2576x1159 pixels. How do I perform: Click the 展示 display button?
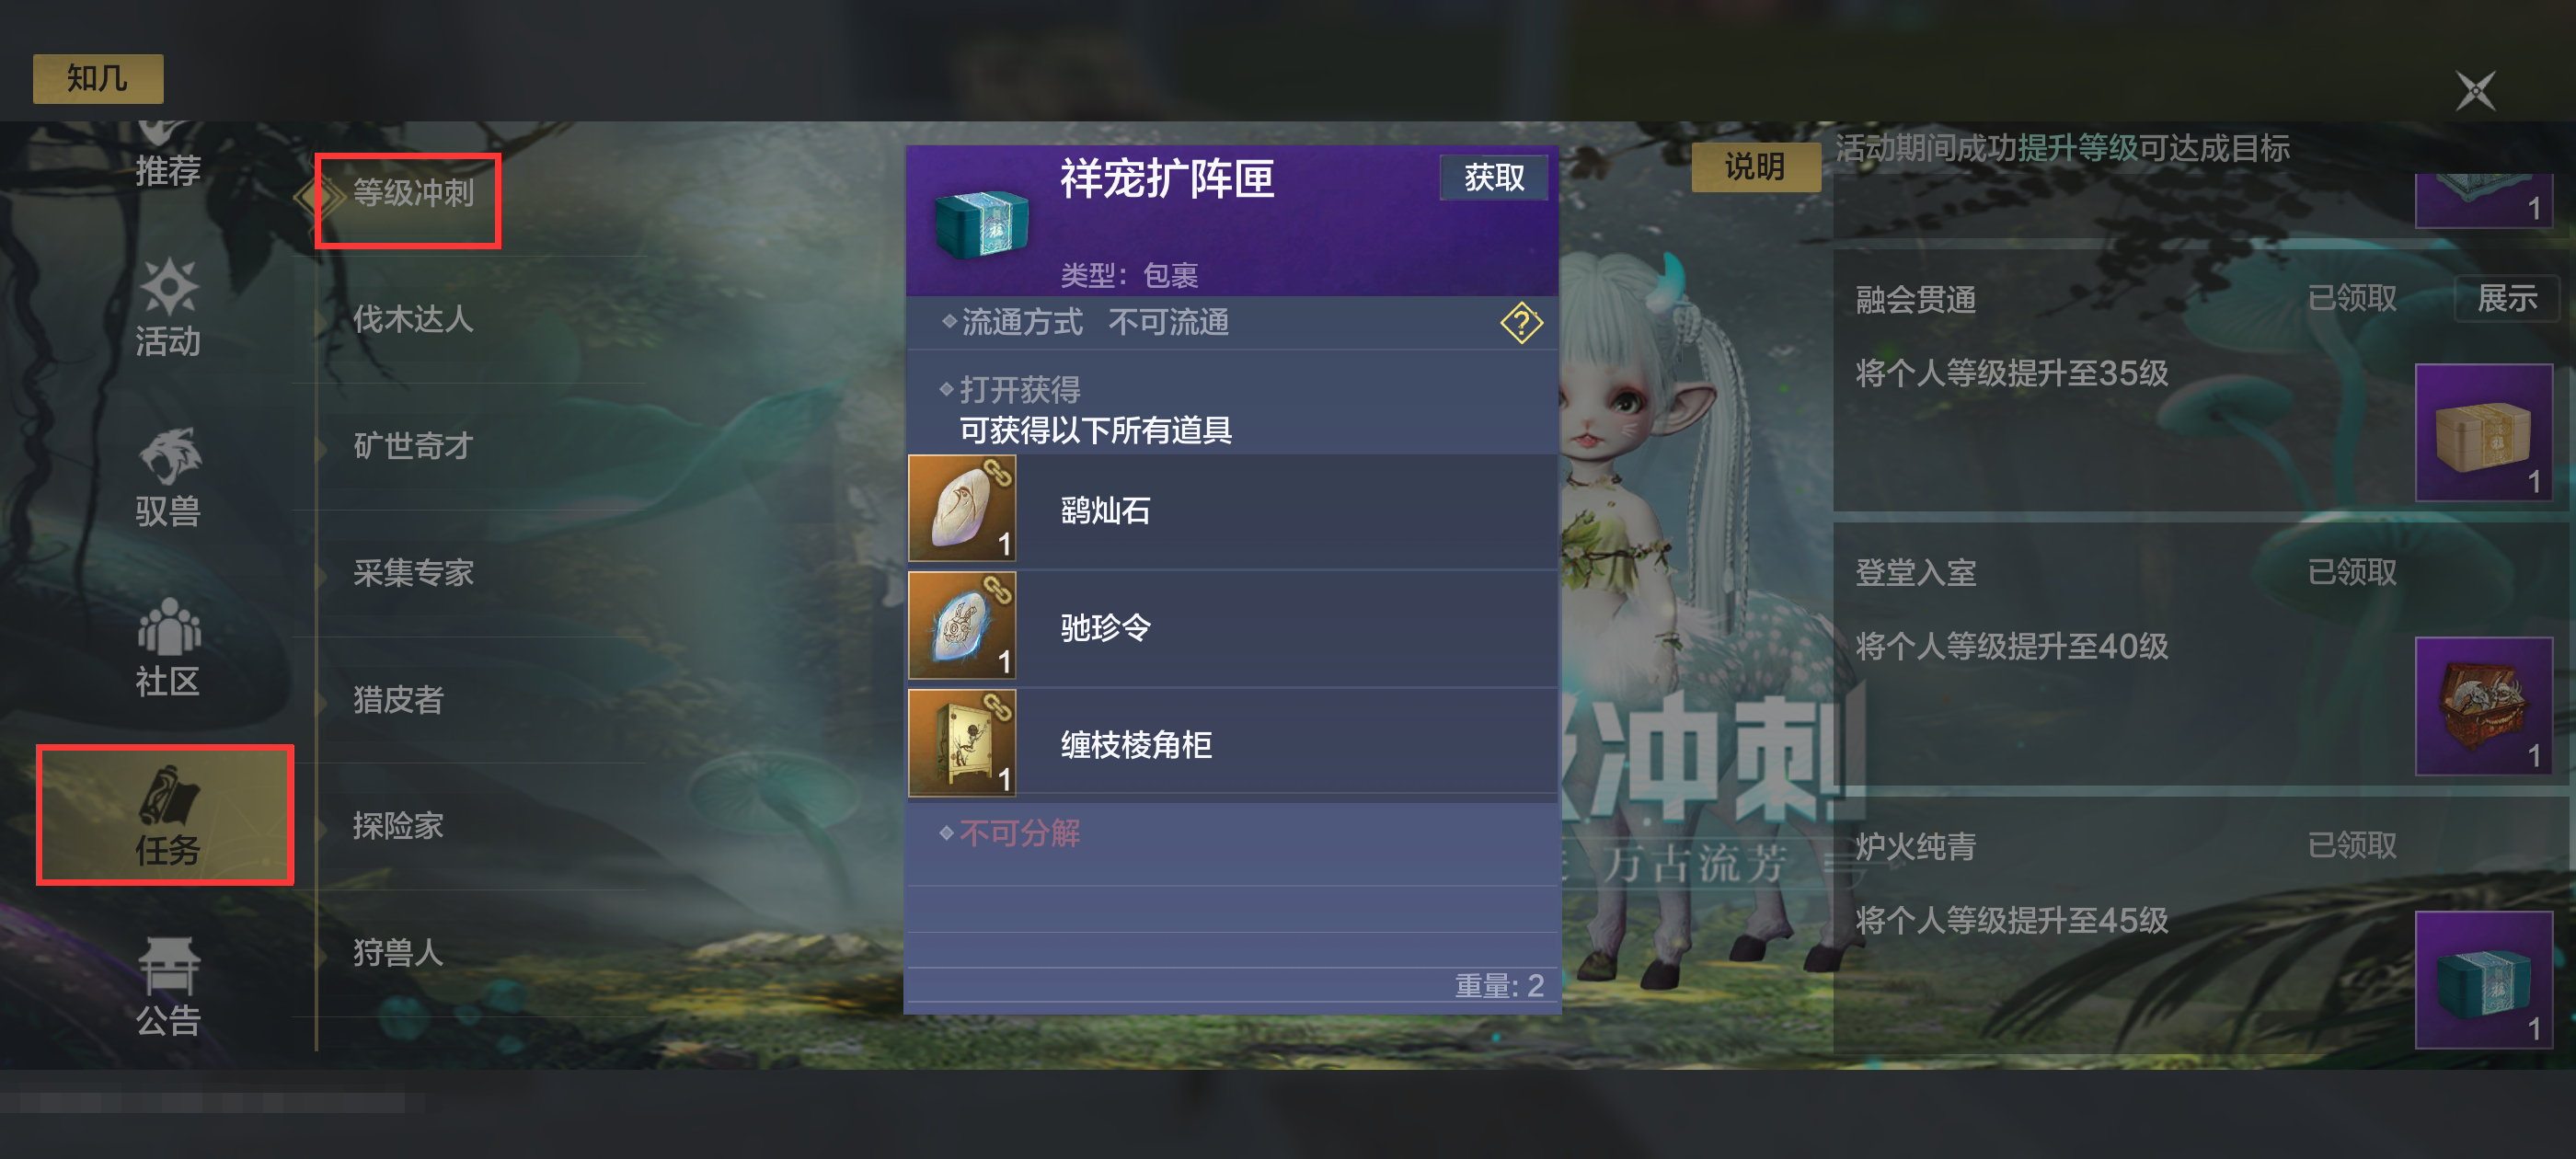click(2505, 298)
